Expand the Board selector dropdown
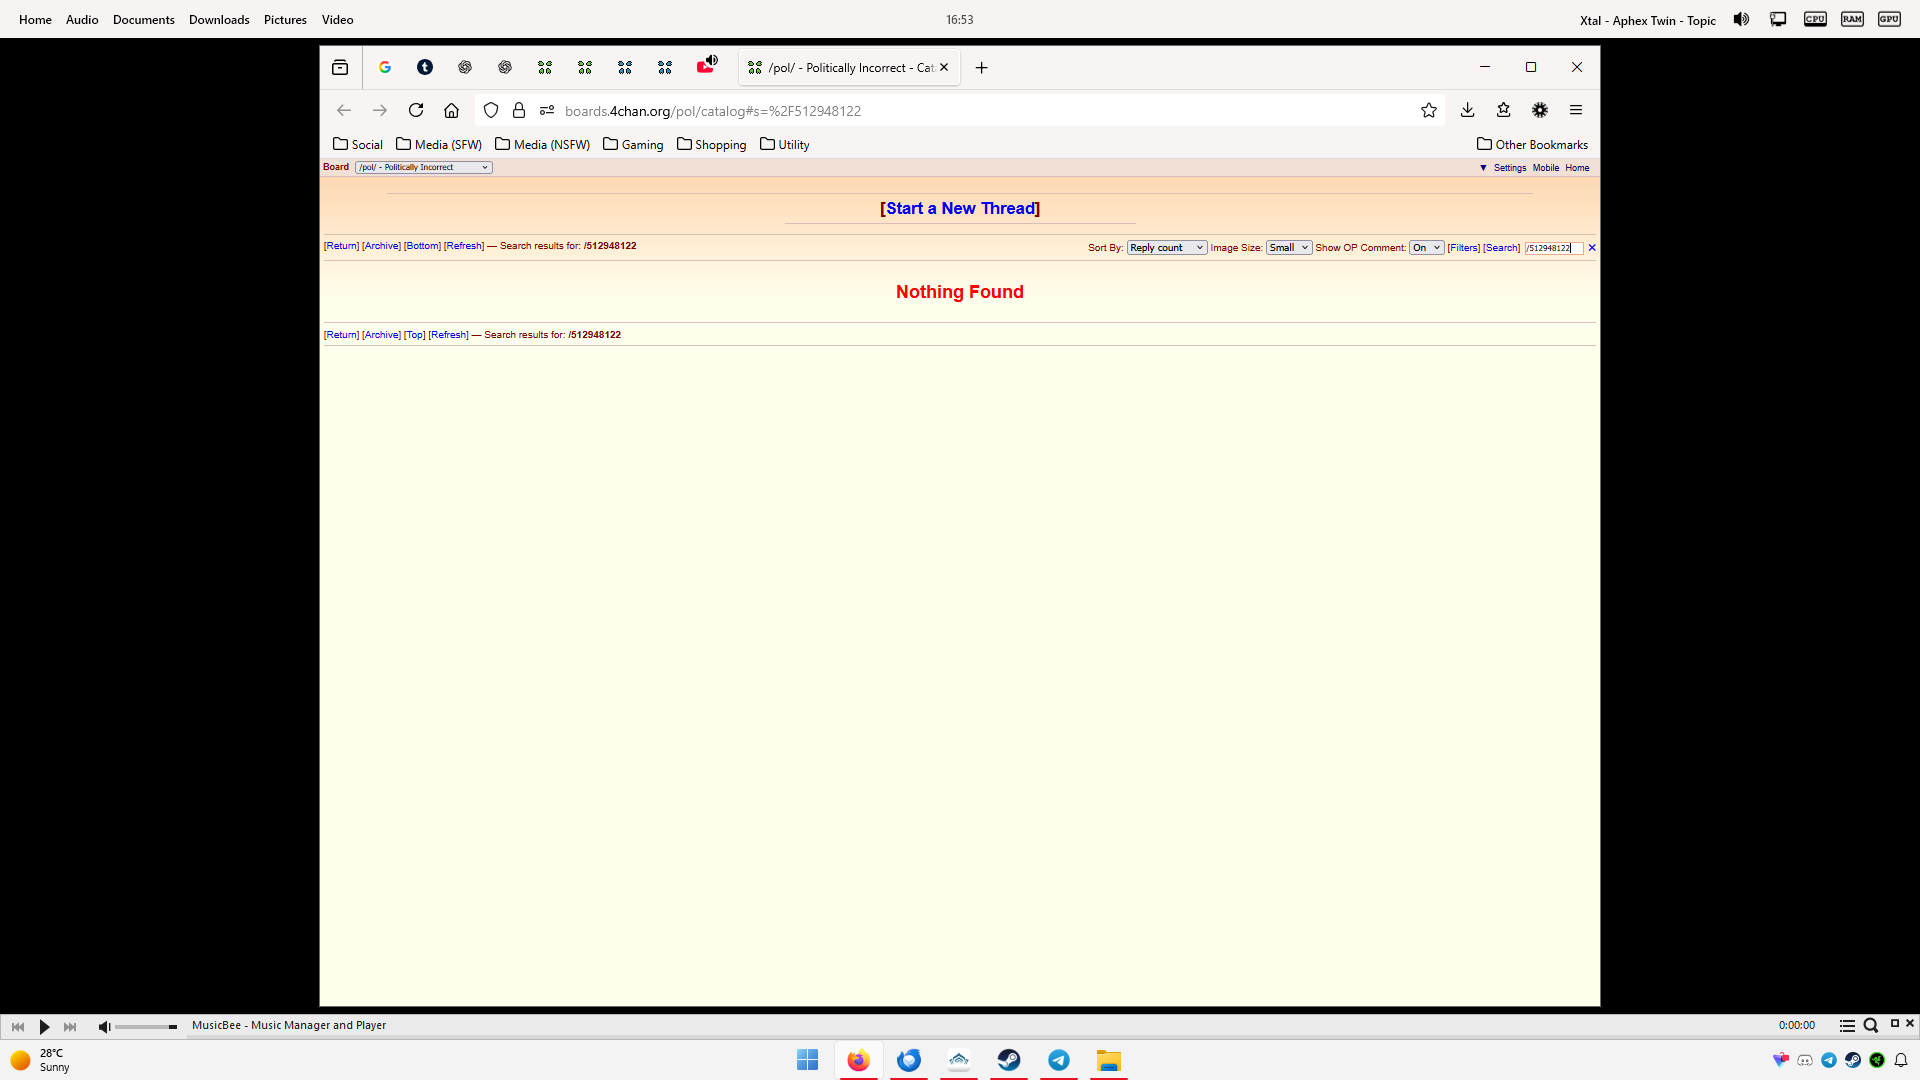Viewport: 1920px width, 1080px height. point(423,168)
